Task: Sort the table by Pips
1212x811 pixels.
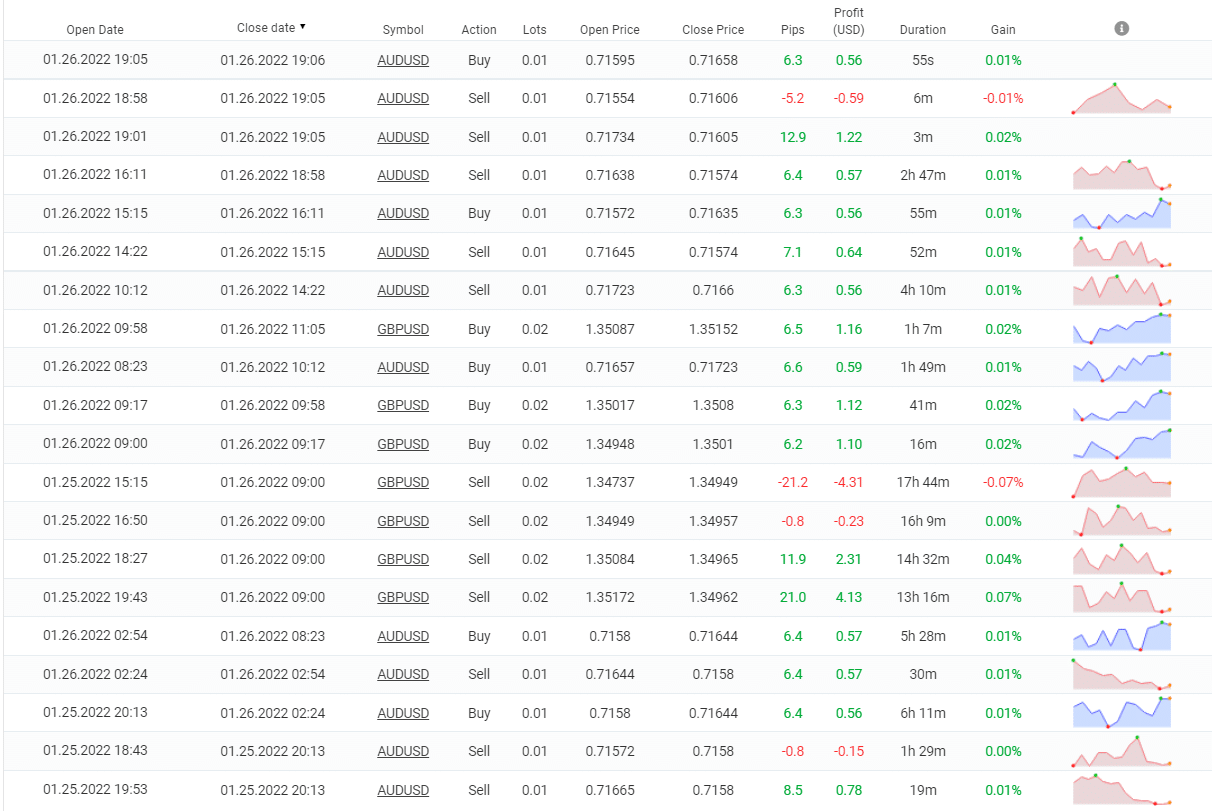Action: [792, 29]
